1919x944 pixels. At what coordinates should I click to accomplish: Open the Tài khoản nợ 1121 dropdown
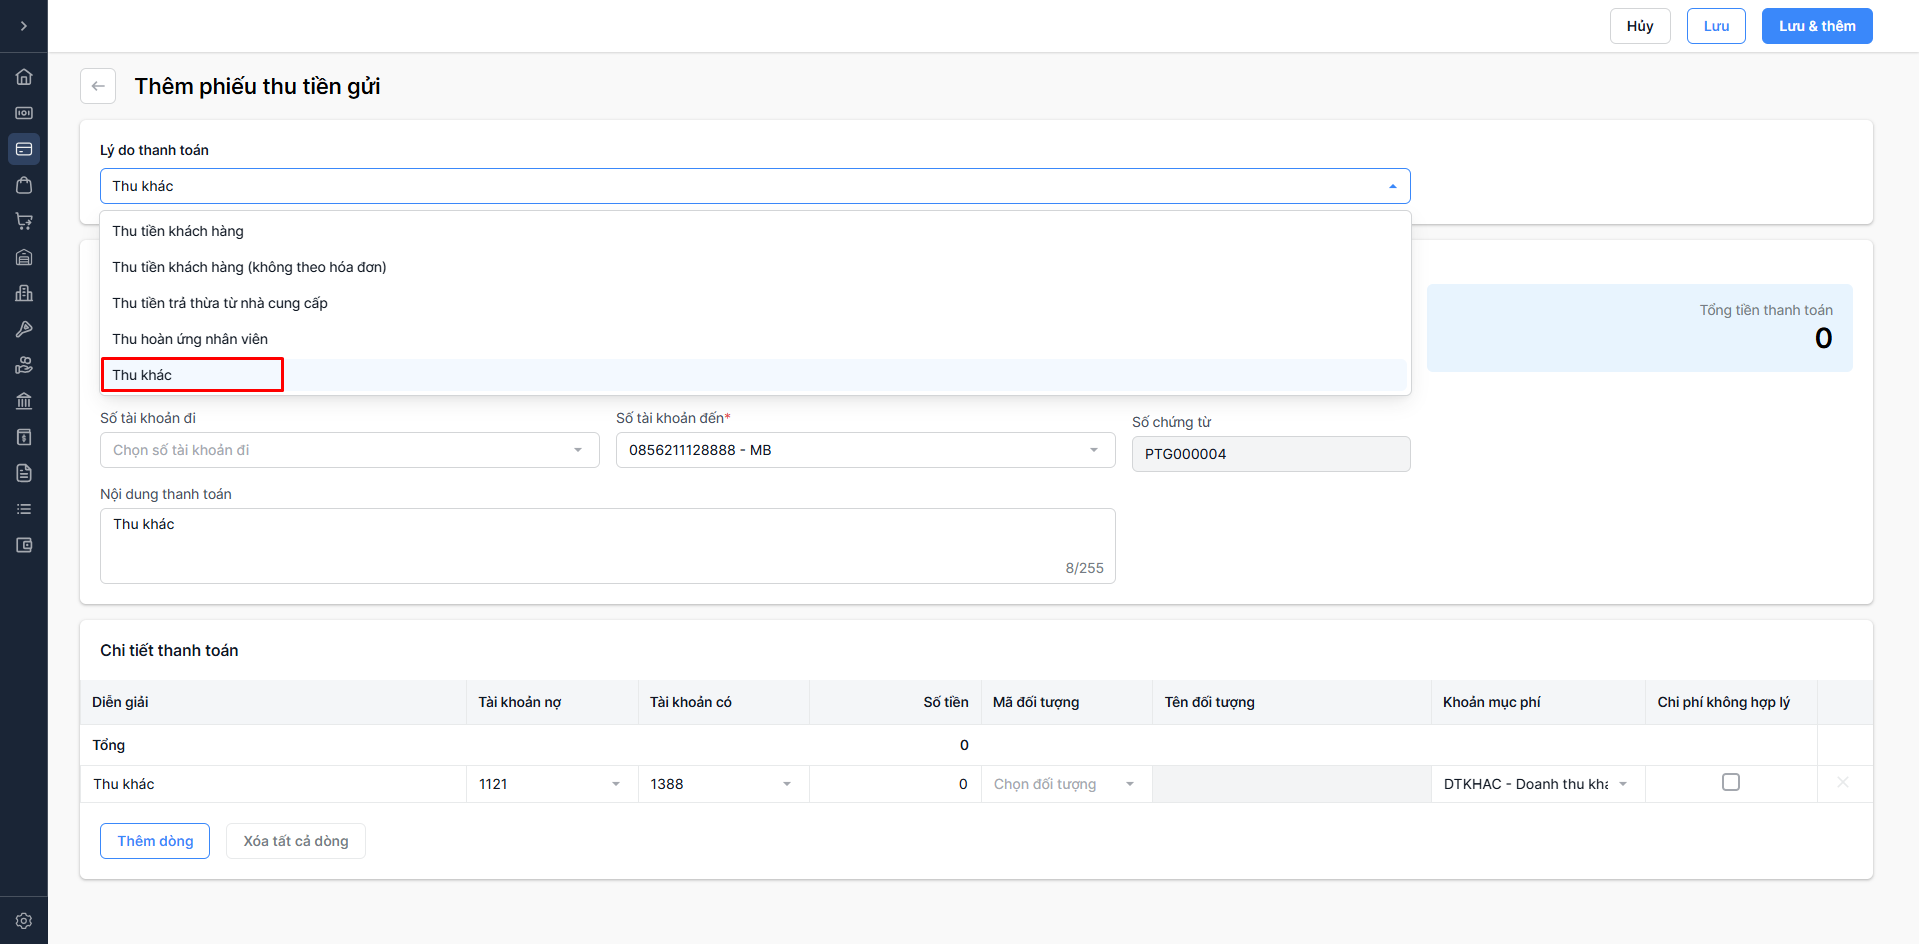pos(550,784)
